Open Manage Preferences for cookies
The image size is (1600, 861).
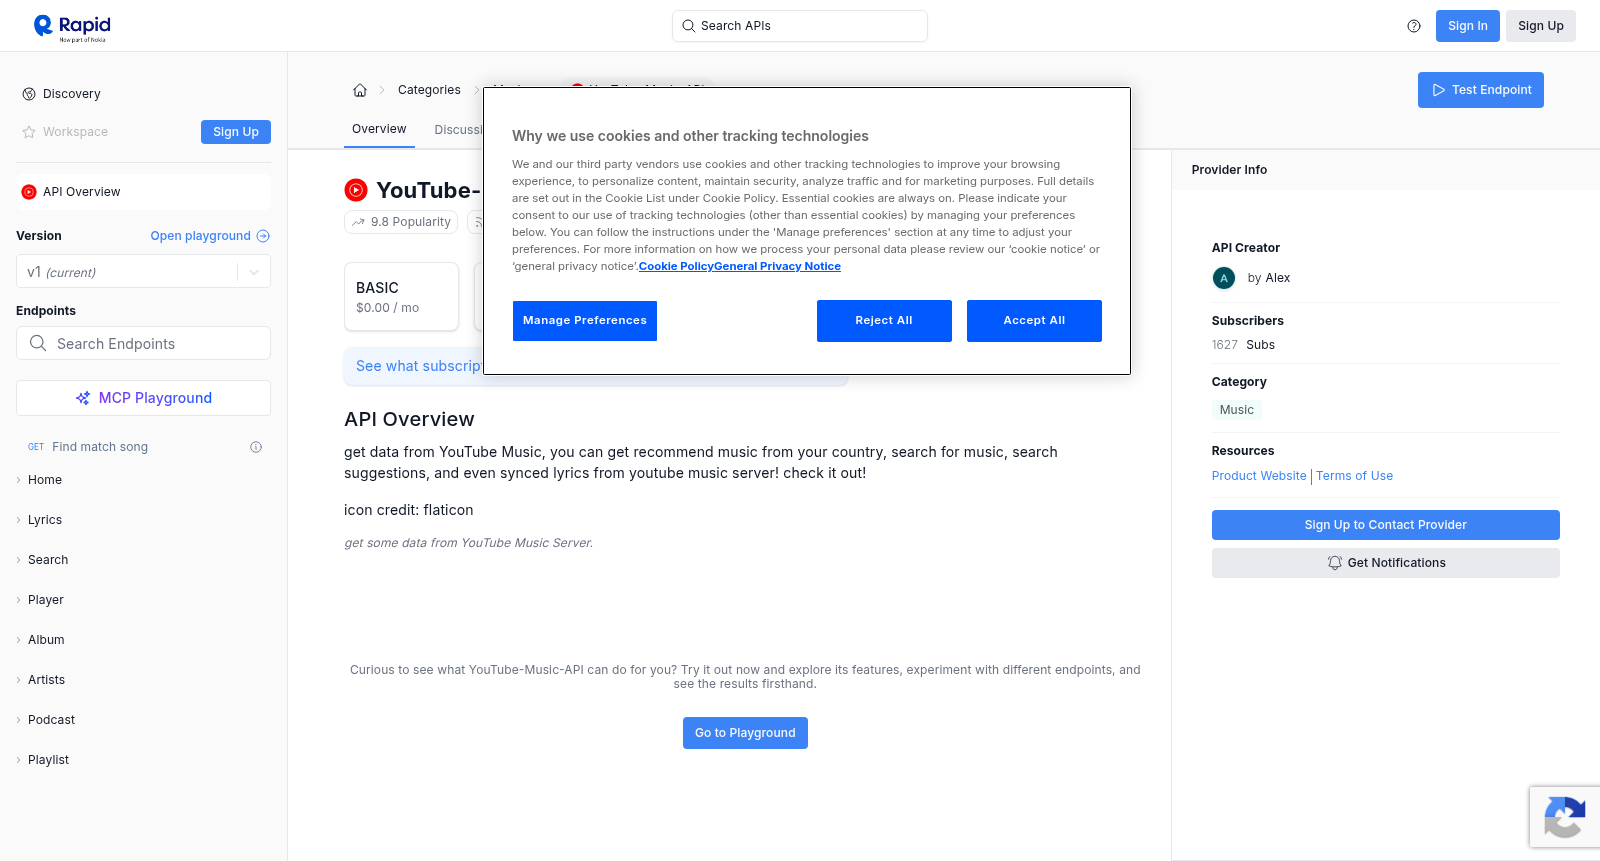tap(585, 321)
